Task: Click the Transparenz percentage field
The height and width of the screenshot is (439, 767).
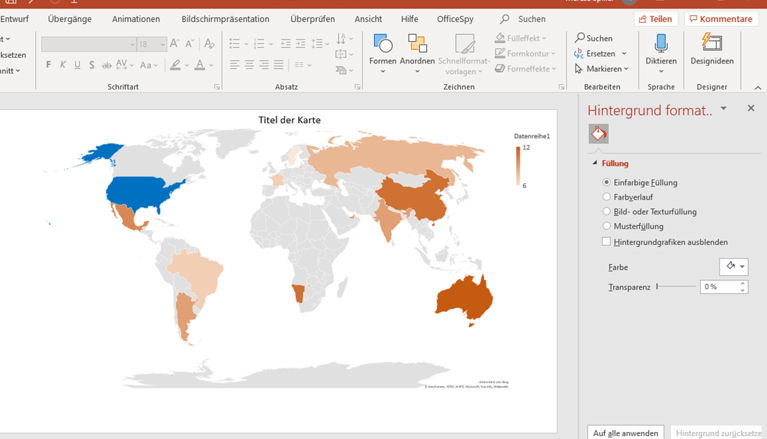Action: pos(720,287)
